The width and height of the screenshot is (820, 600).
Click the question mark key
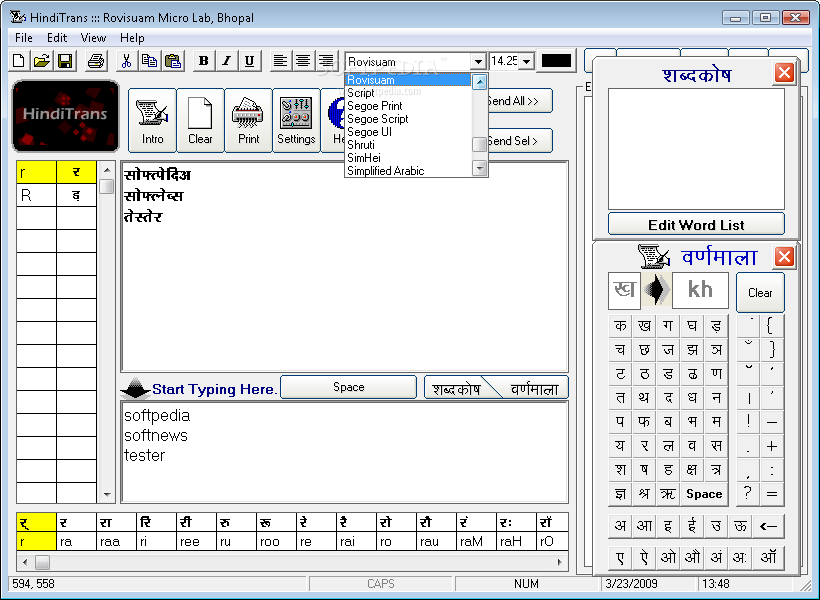pyautogui.click(x=748, y=493)
